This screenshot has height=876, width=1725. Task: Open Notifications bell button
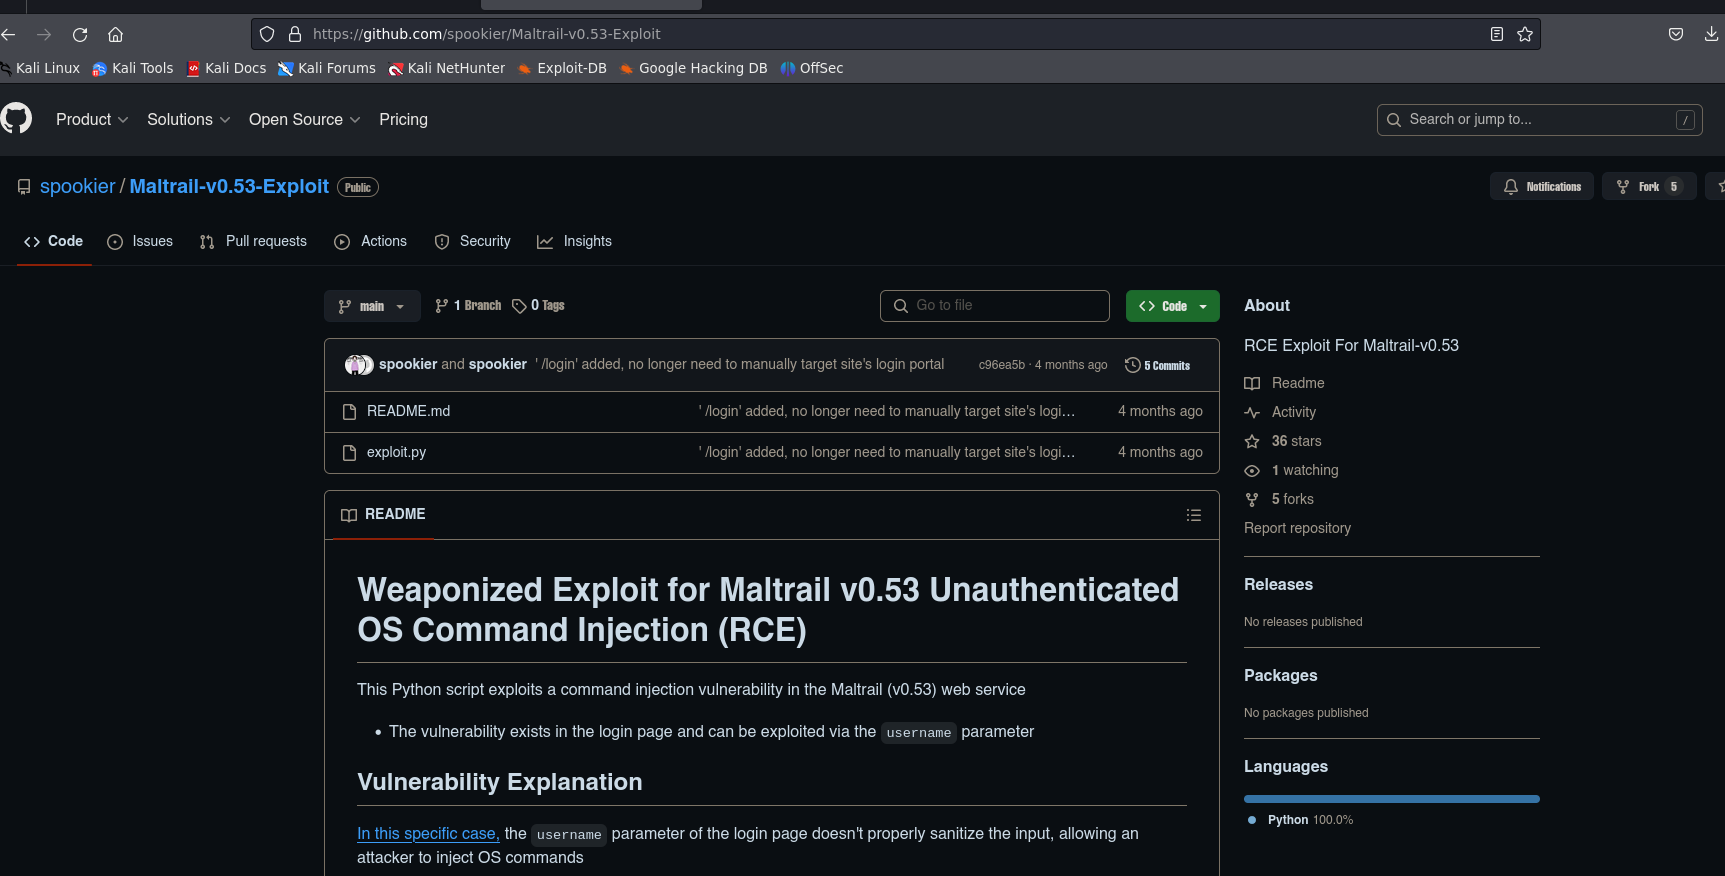click(1542, 187)
